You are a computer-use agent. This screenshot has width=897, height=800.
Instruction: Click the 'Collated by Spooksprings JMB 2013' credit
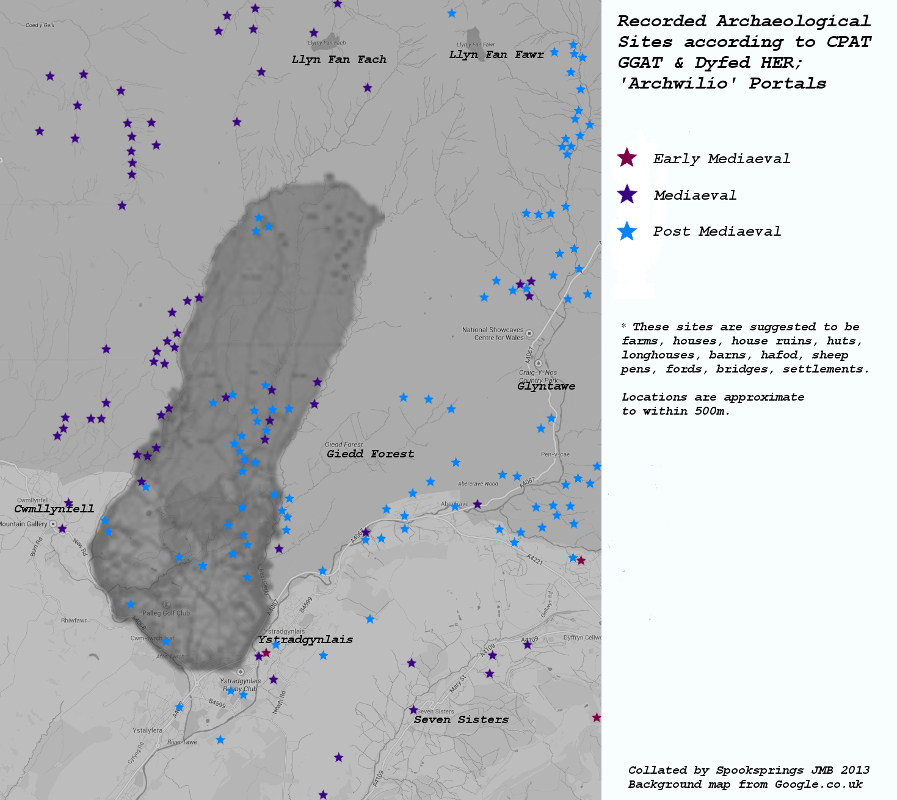coord(748,770)
